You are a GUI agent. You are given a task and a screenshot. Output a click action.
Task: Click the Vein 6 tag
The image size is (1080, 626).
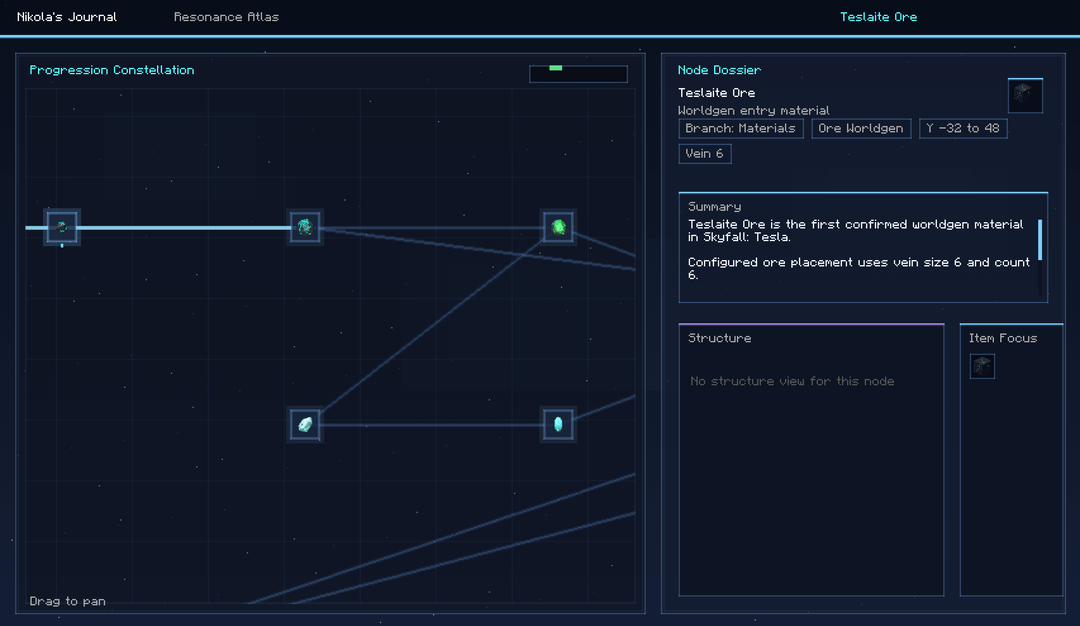(x=704, y=154)
